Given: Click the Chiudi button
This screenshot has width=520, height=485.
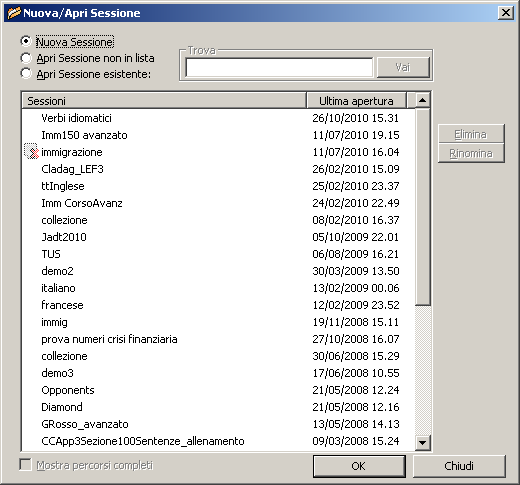Looking at the screenshot, I should pos(459,466).
